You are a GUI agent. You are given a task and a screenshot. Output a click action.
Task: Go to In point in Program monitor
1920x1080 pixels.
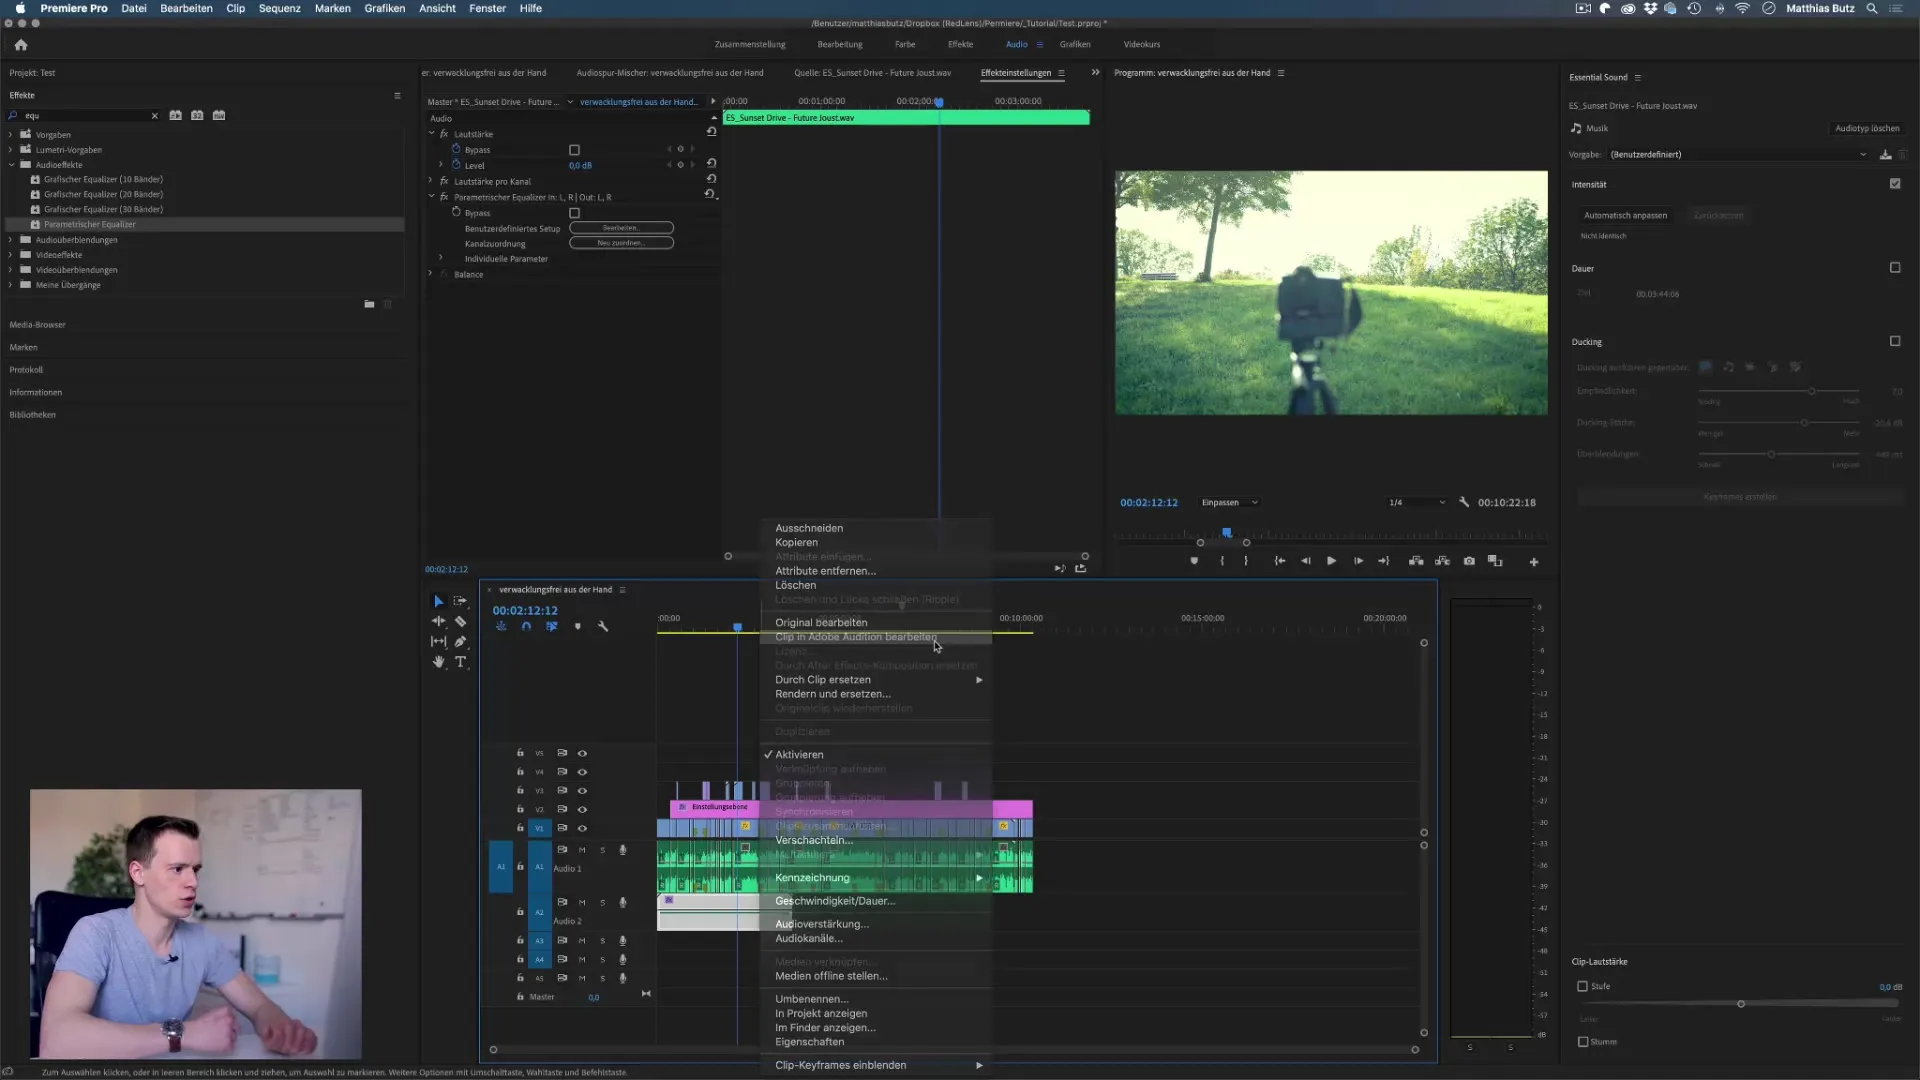(1280, 561)
